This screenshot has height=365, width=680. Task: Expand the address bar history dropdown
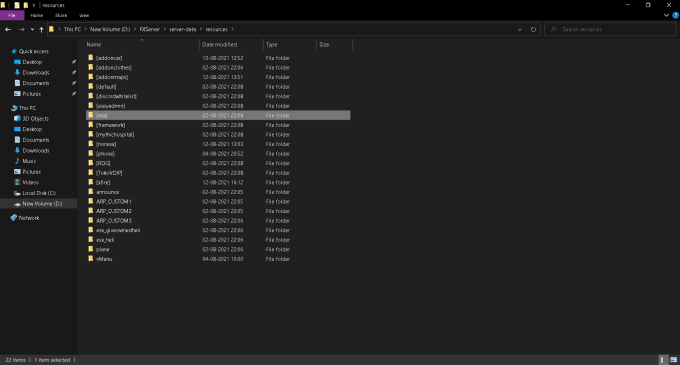tap(520, 29)
